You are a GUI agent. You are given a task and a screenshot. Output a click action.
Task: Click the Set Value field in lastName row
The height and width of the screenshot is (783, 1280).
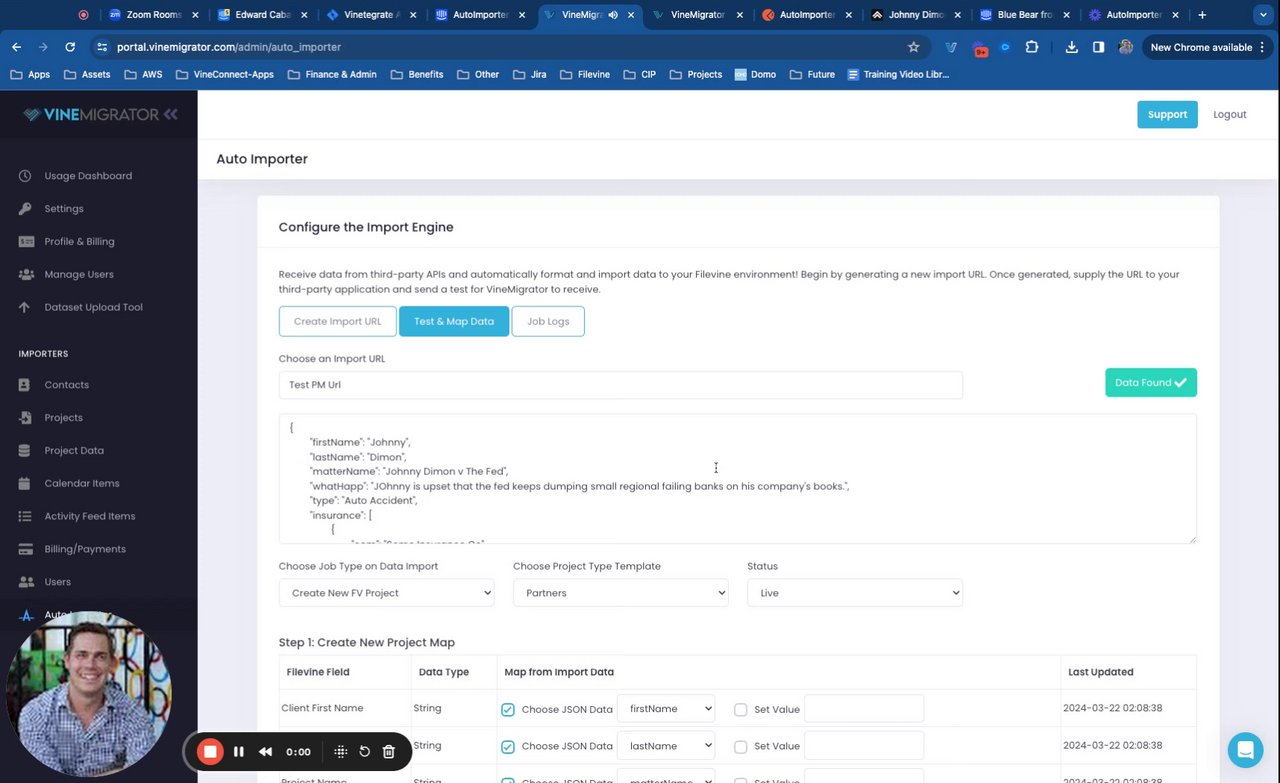click(864, 746)
